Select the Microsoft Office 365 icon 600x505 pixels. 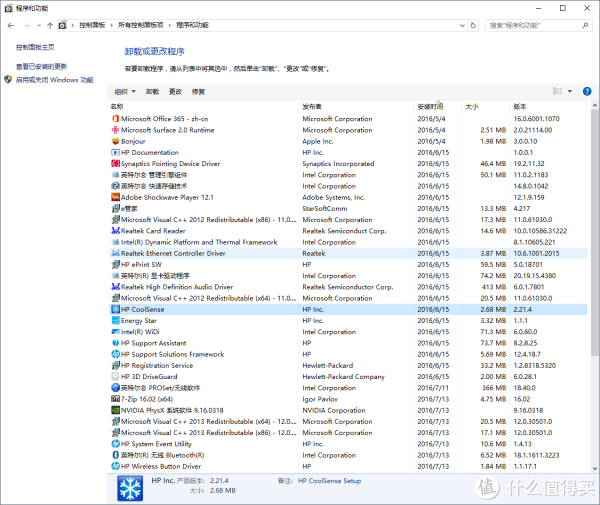click(x=115, y=119)
